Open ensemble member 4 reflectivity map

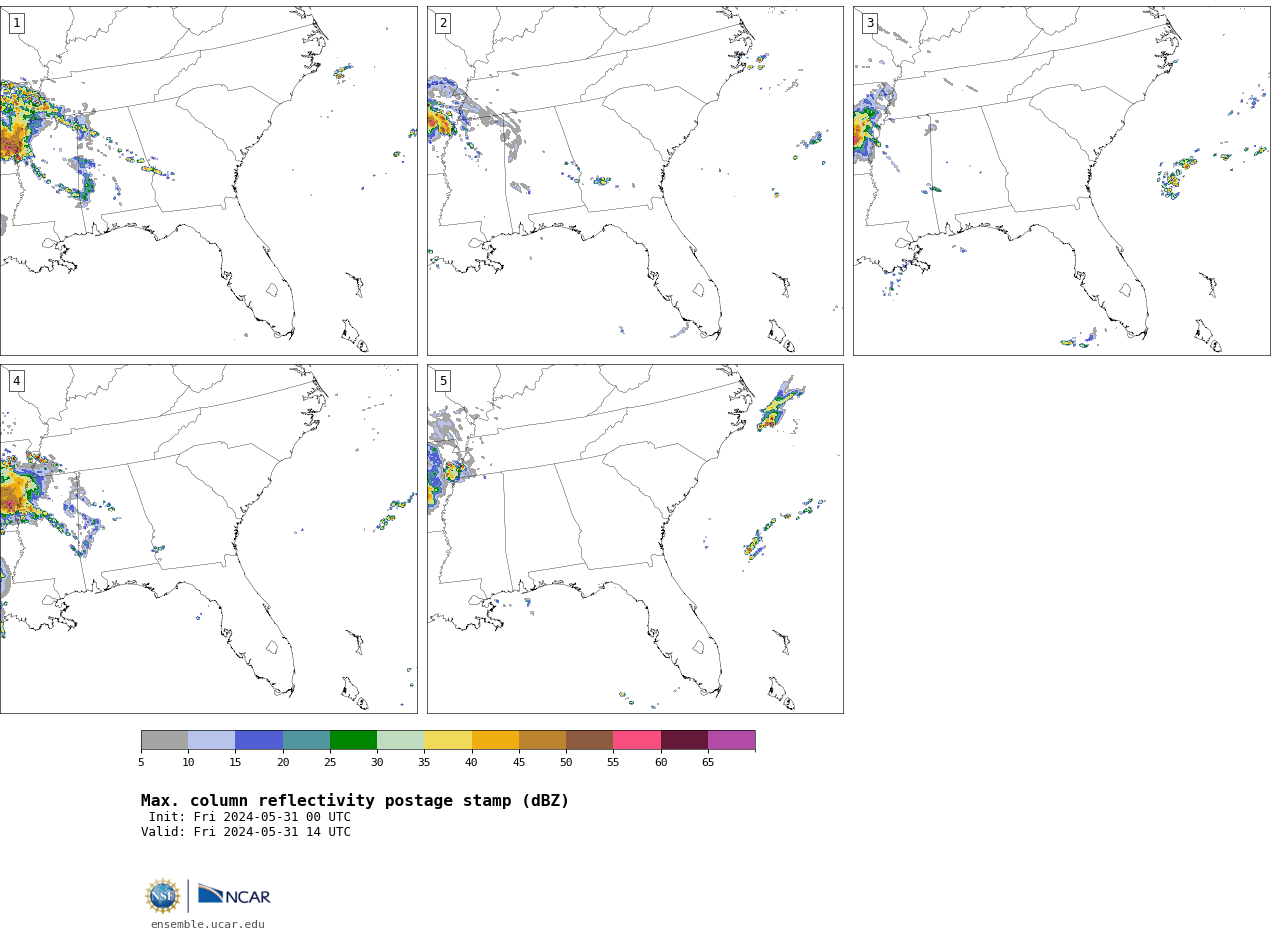click(x=208, y=539)
